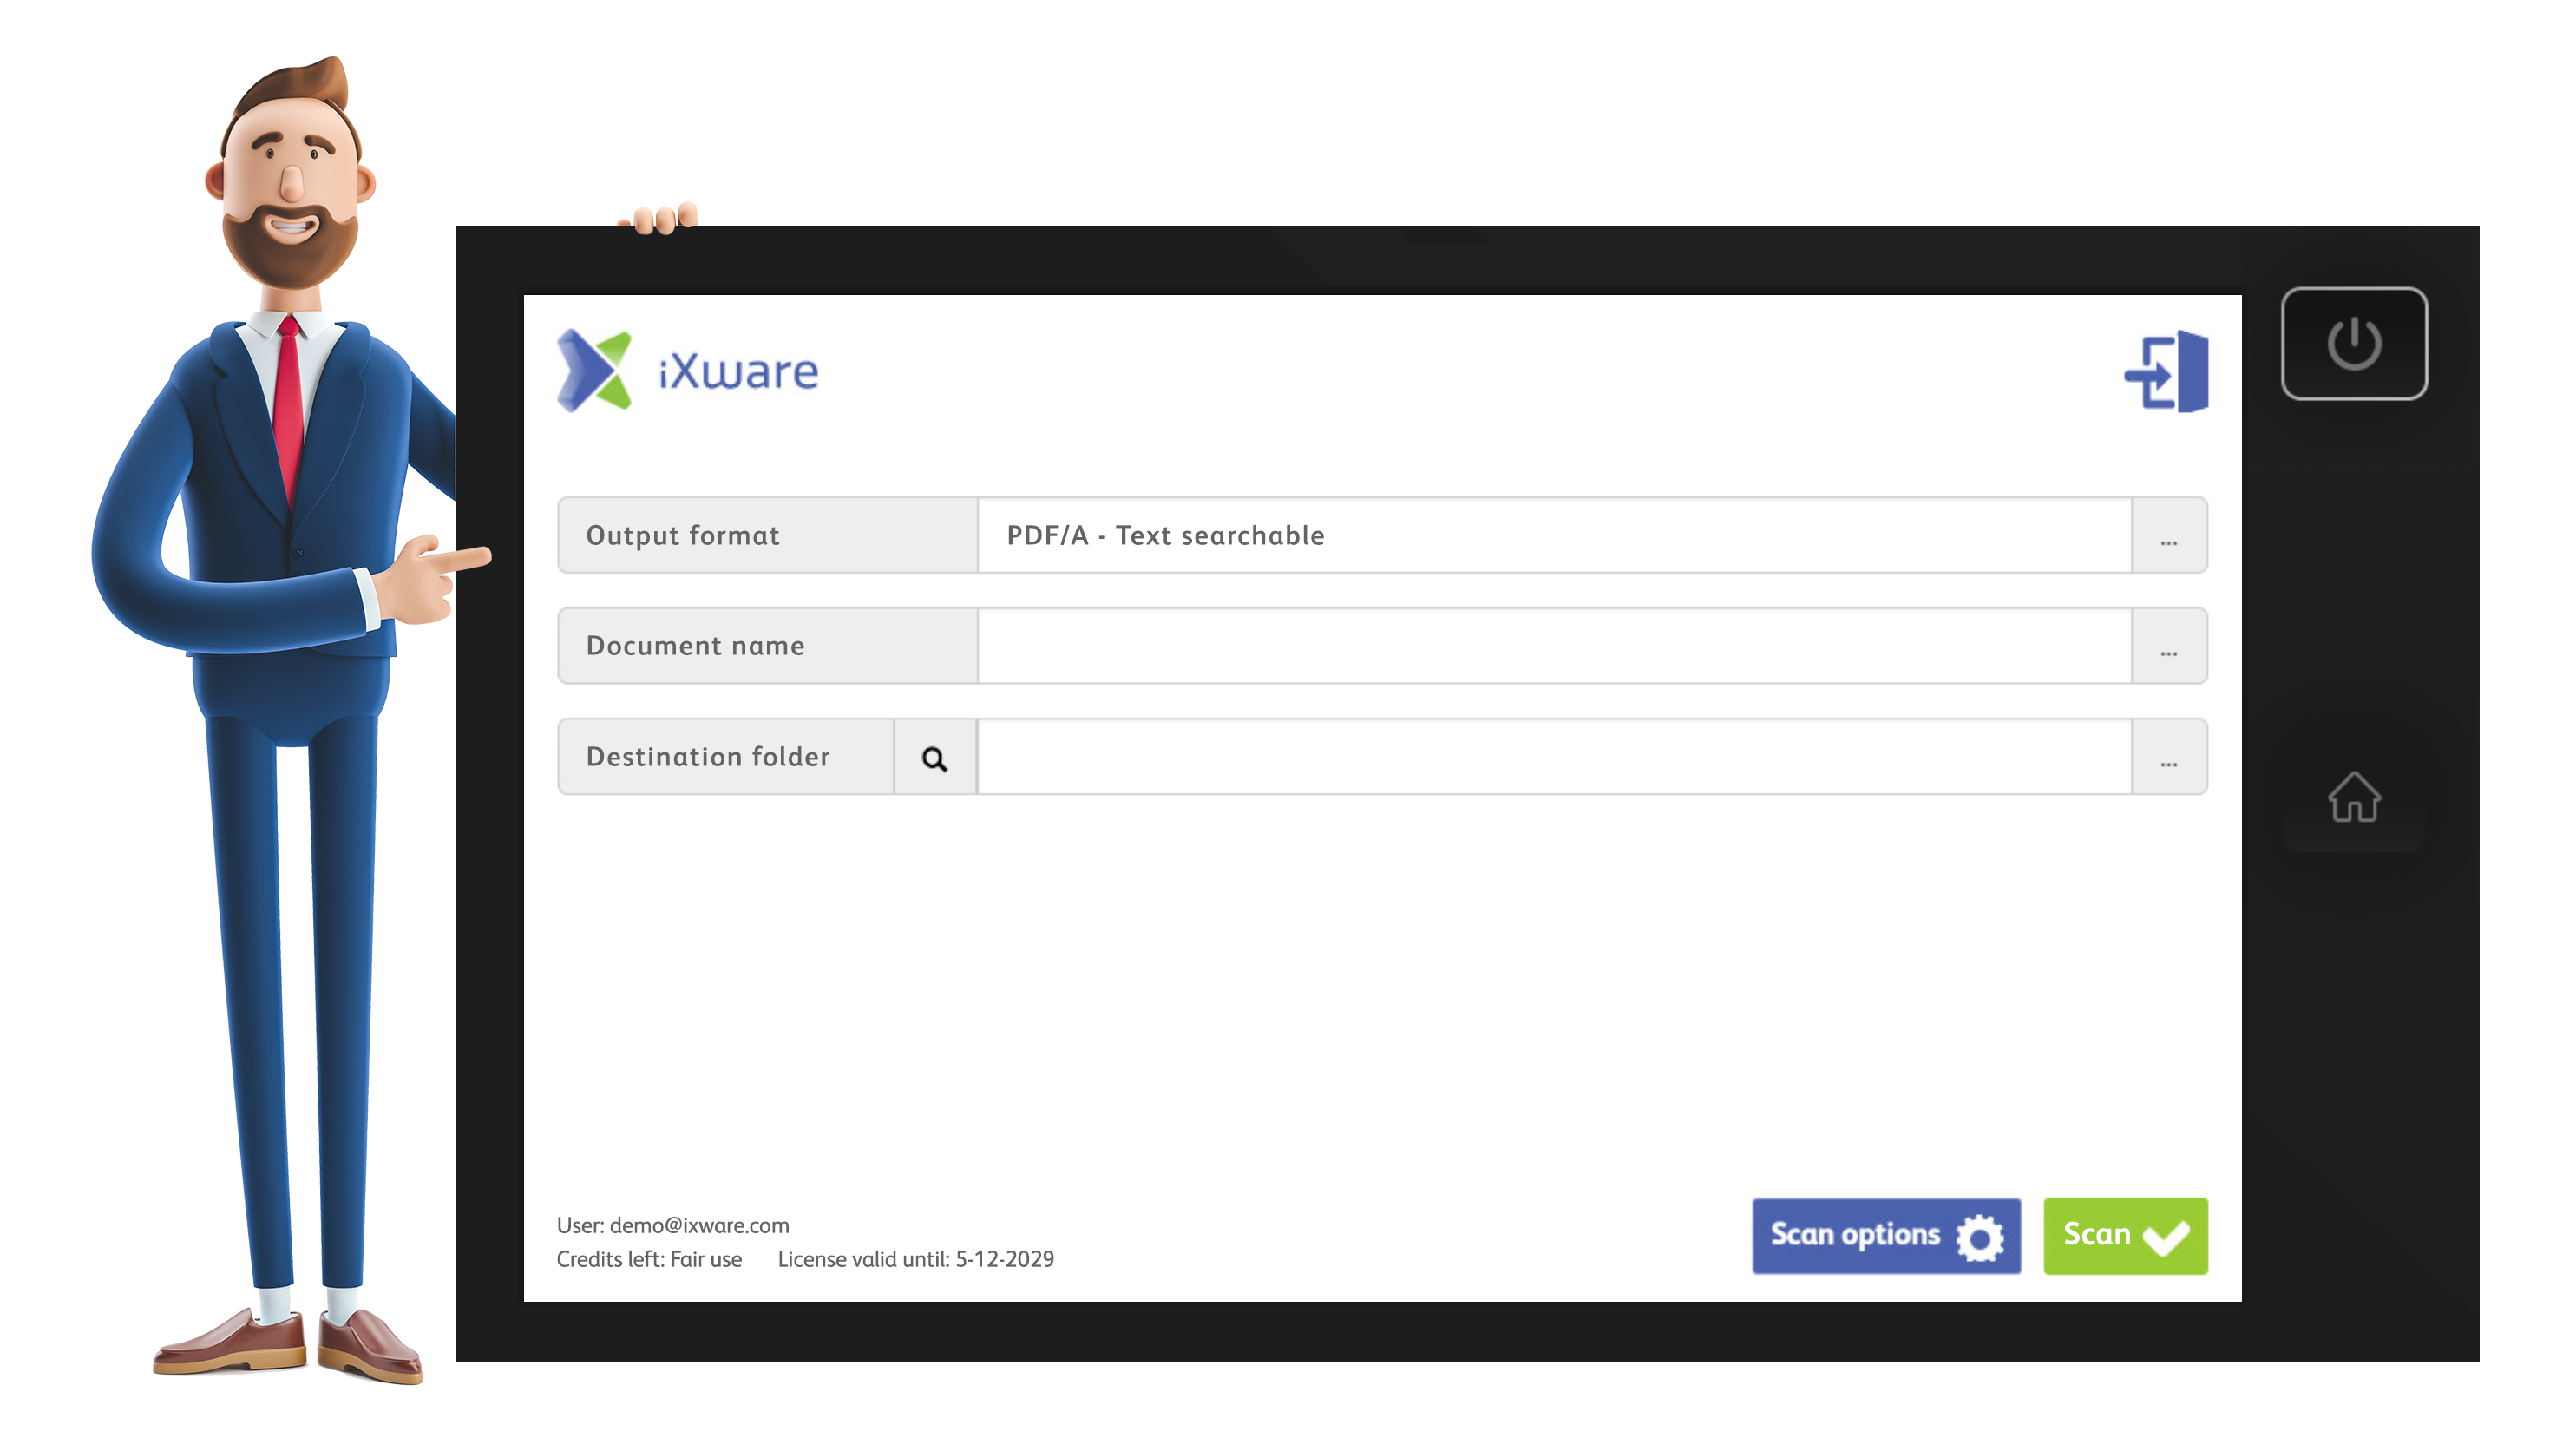The width and height of the screenshot is (2576, 1438).
Task: Click inside the Document name input field
Action: tap(1553, 647)
